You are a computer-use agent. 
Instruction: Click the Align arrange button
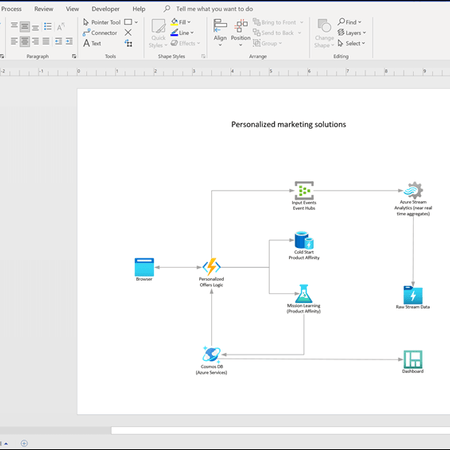[220, 32]
